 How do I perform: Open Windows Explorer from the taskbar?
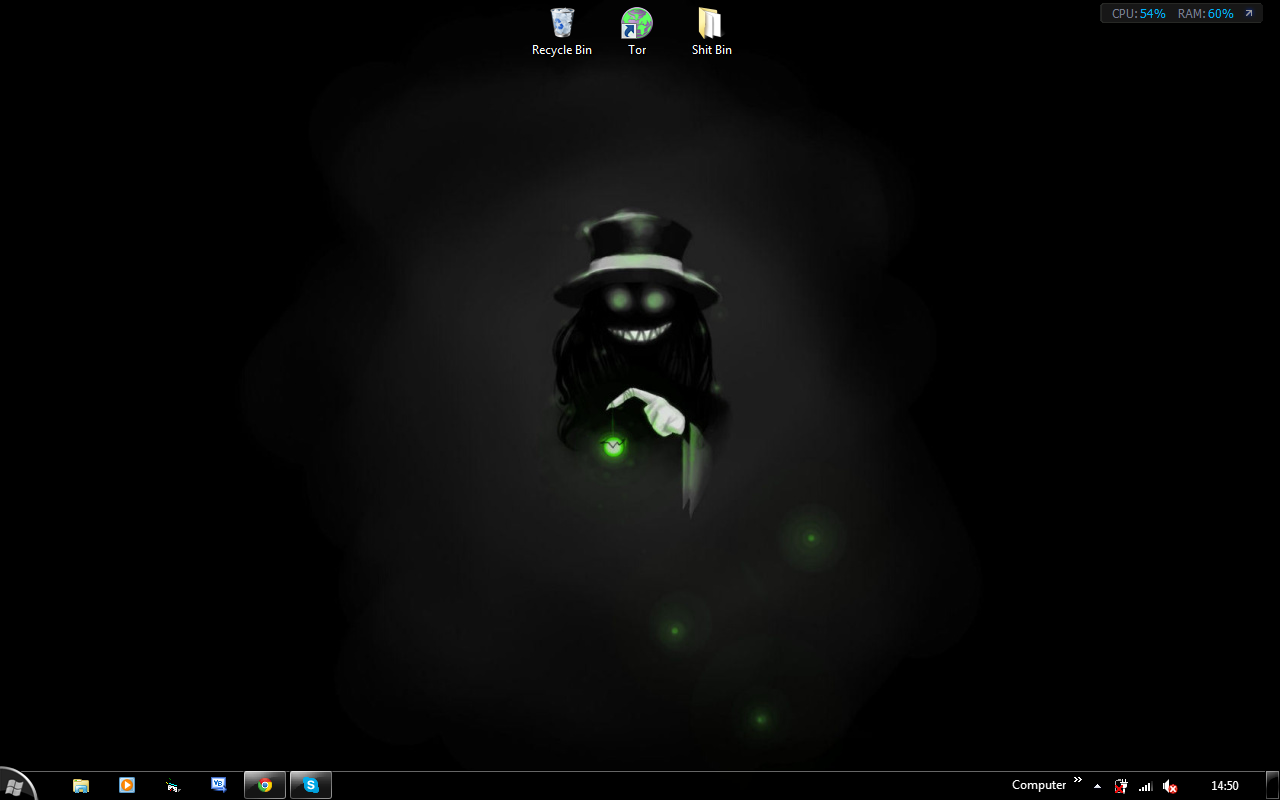[81, 786]
